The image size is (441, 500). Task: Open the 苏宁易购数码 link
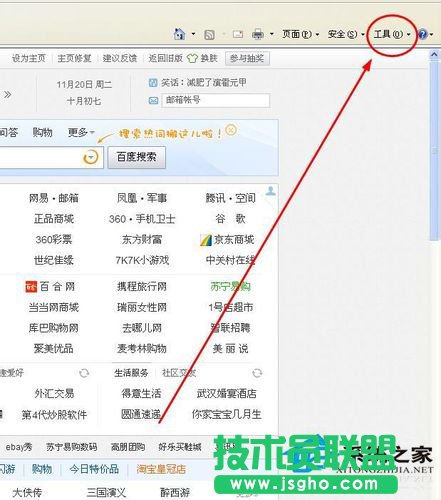click(x=71, y=447)
